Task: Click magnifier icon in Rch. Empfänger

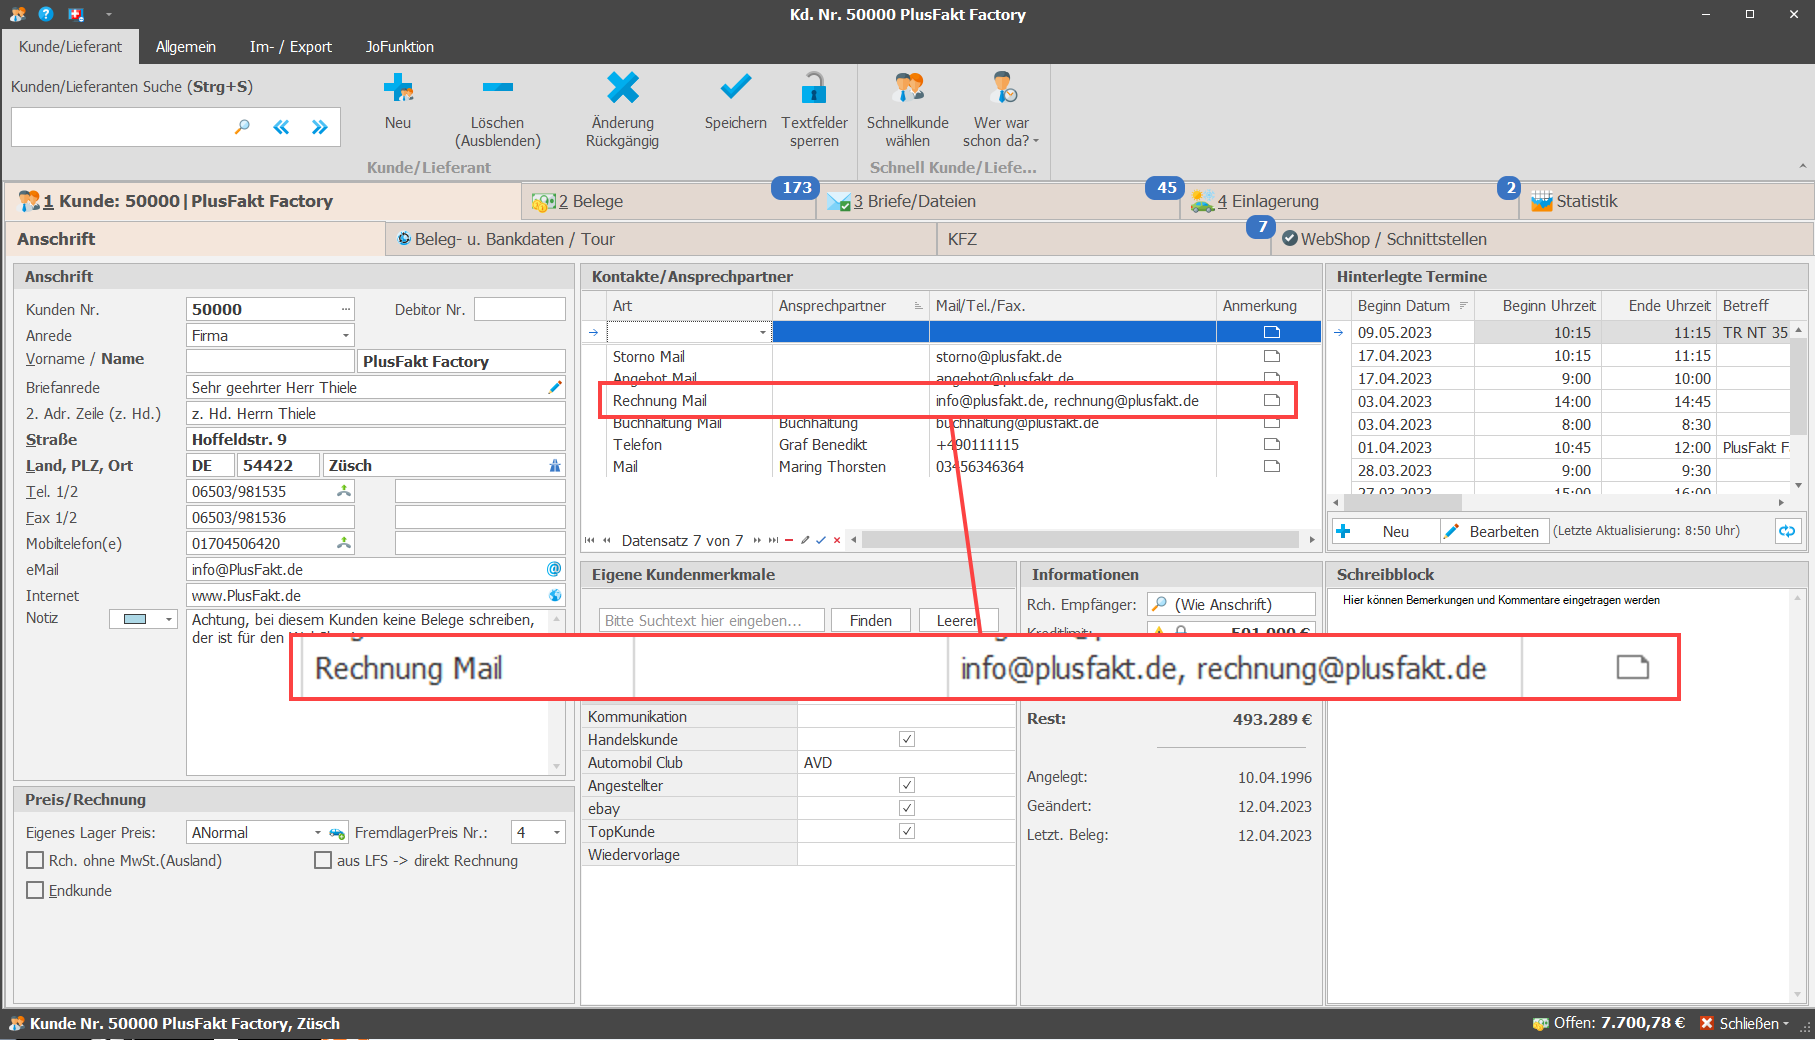Action: [x=1160, y=604]
